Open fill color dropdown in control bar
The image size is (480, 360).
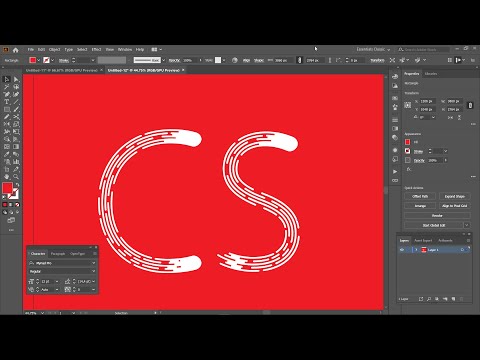click(39, 60)
